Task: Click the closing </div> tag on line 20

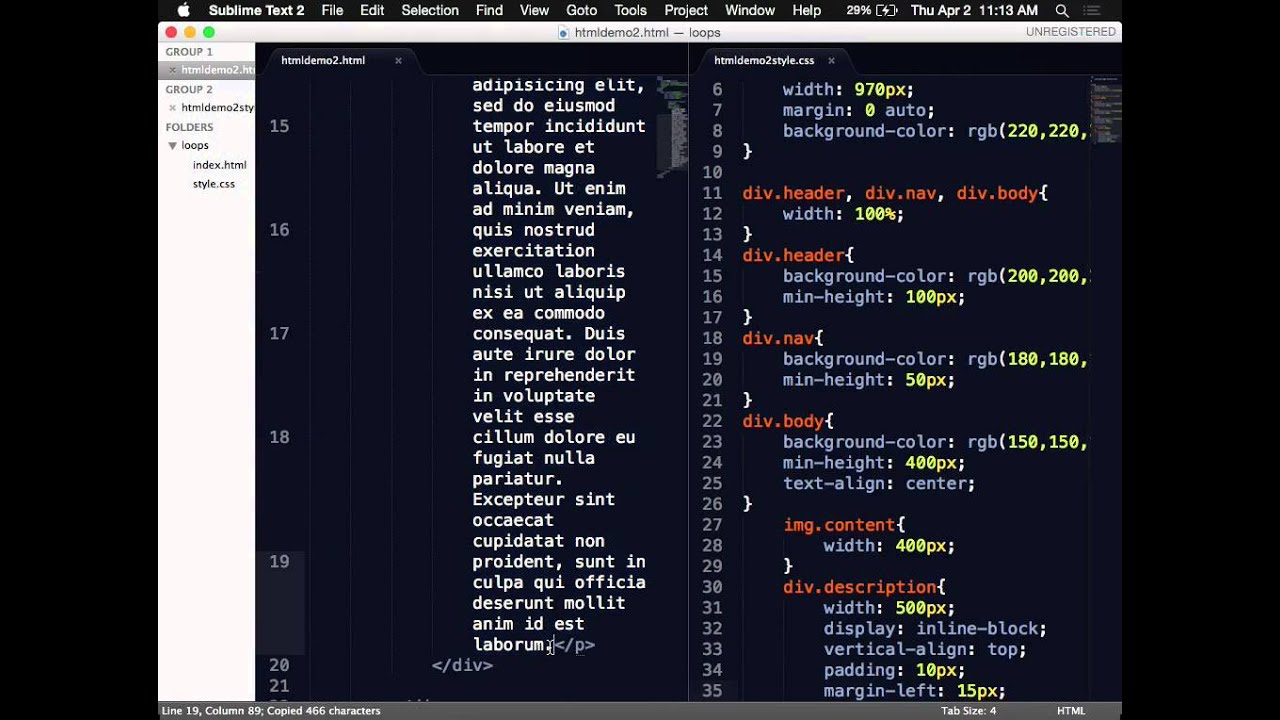Action: (462, 665)
